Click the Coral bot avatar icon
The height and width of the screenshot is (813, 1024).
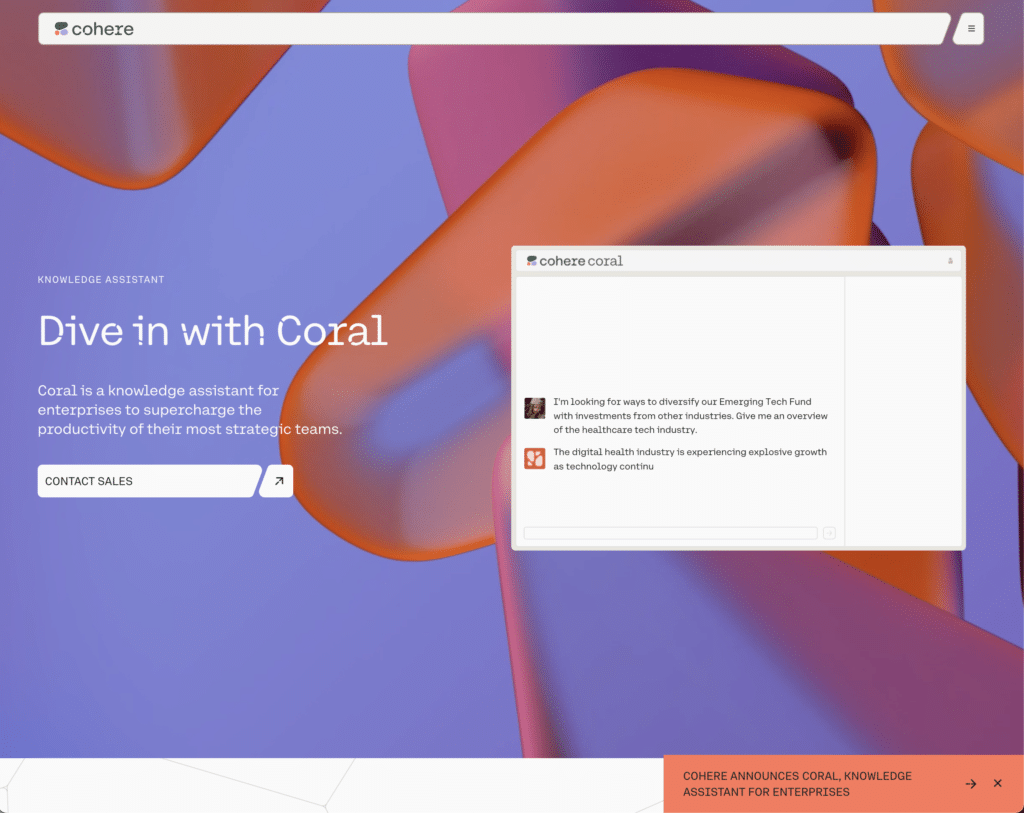click(535, 458)
